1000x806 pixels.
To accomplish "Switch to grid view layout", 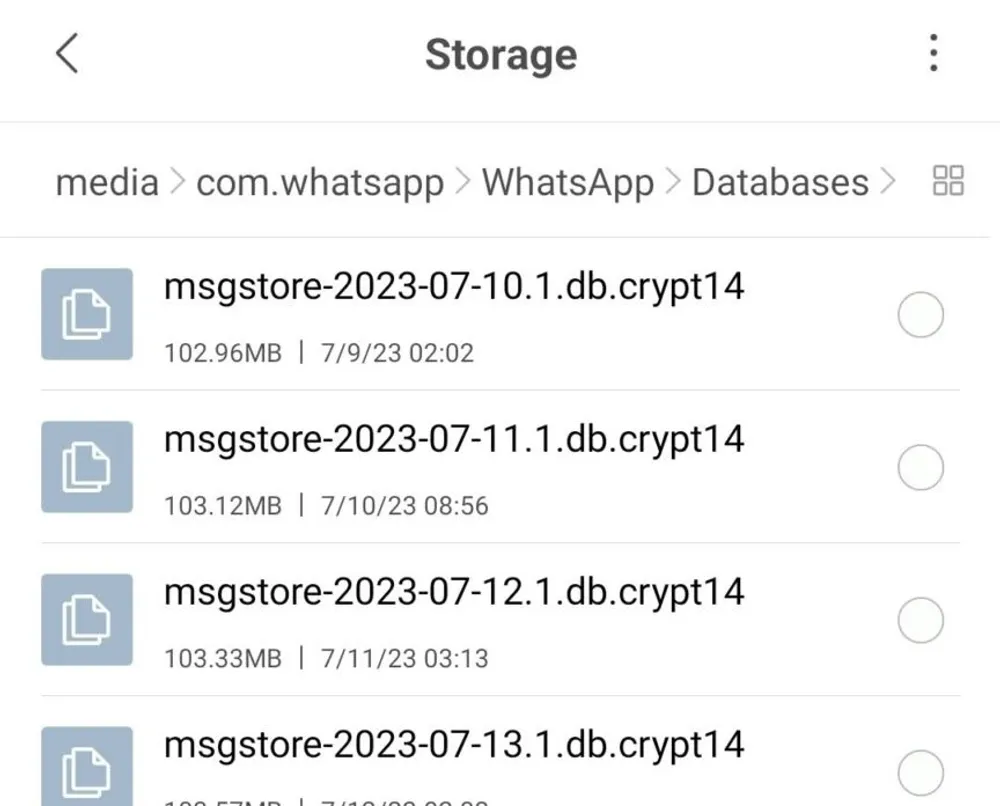I will pyautogui.click(x=946, y=181).
